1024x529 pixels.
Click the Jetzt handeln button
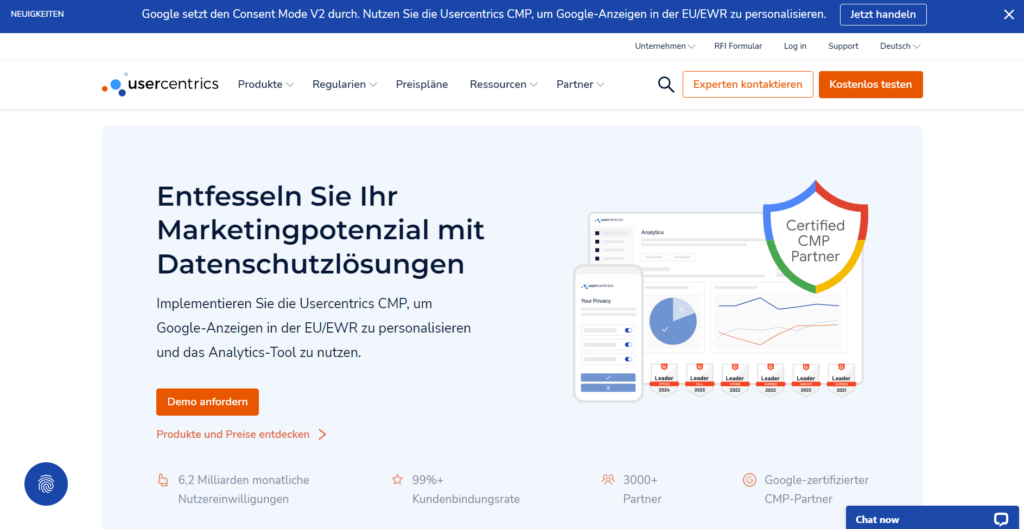point(883,14)
